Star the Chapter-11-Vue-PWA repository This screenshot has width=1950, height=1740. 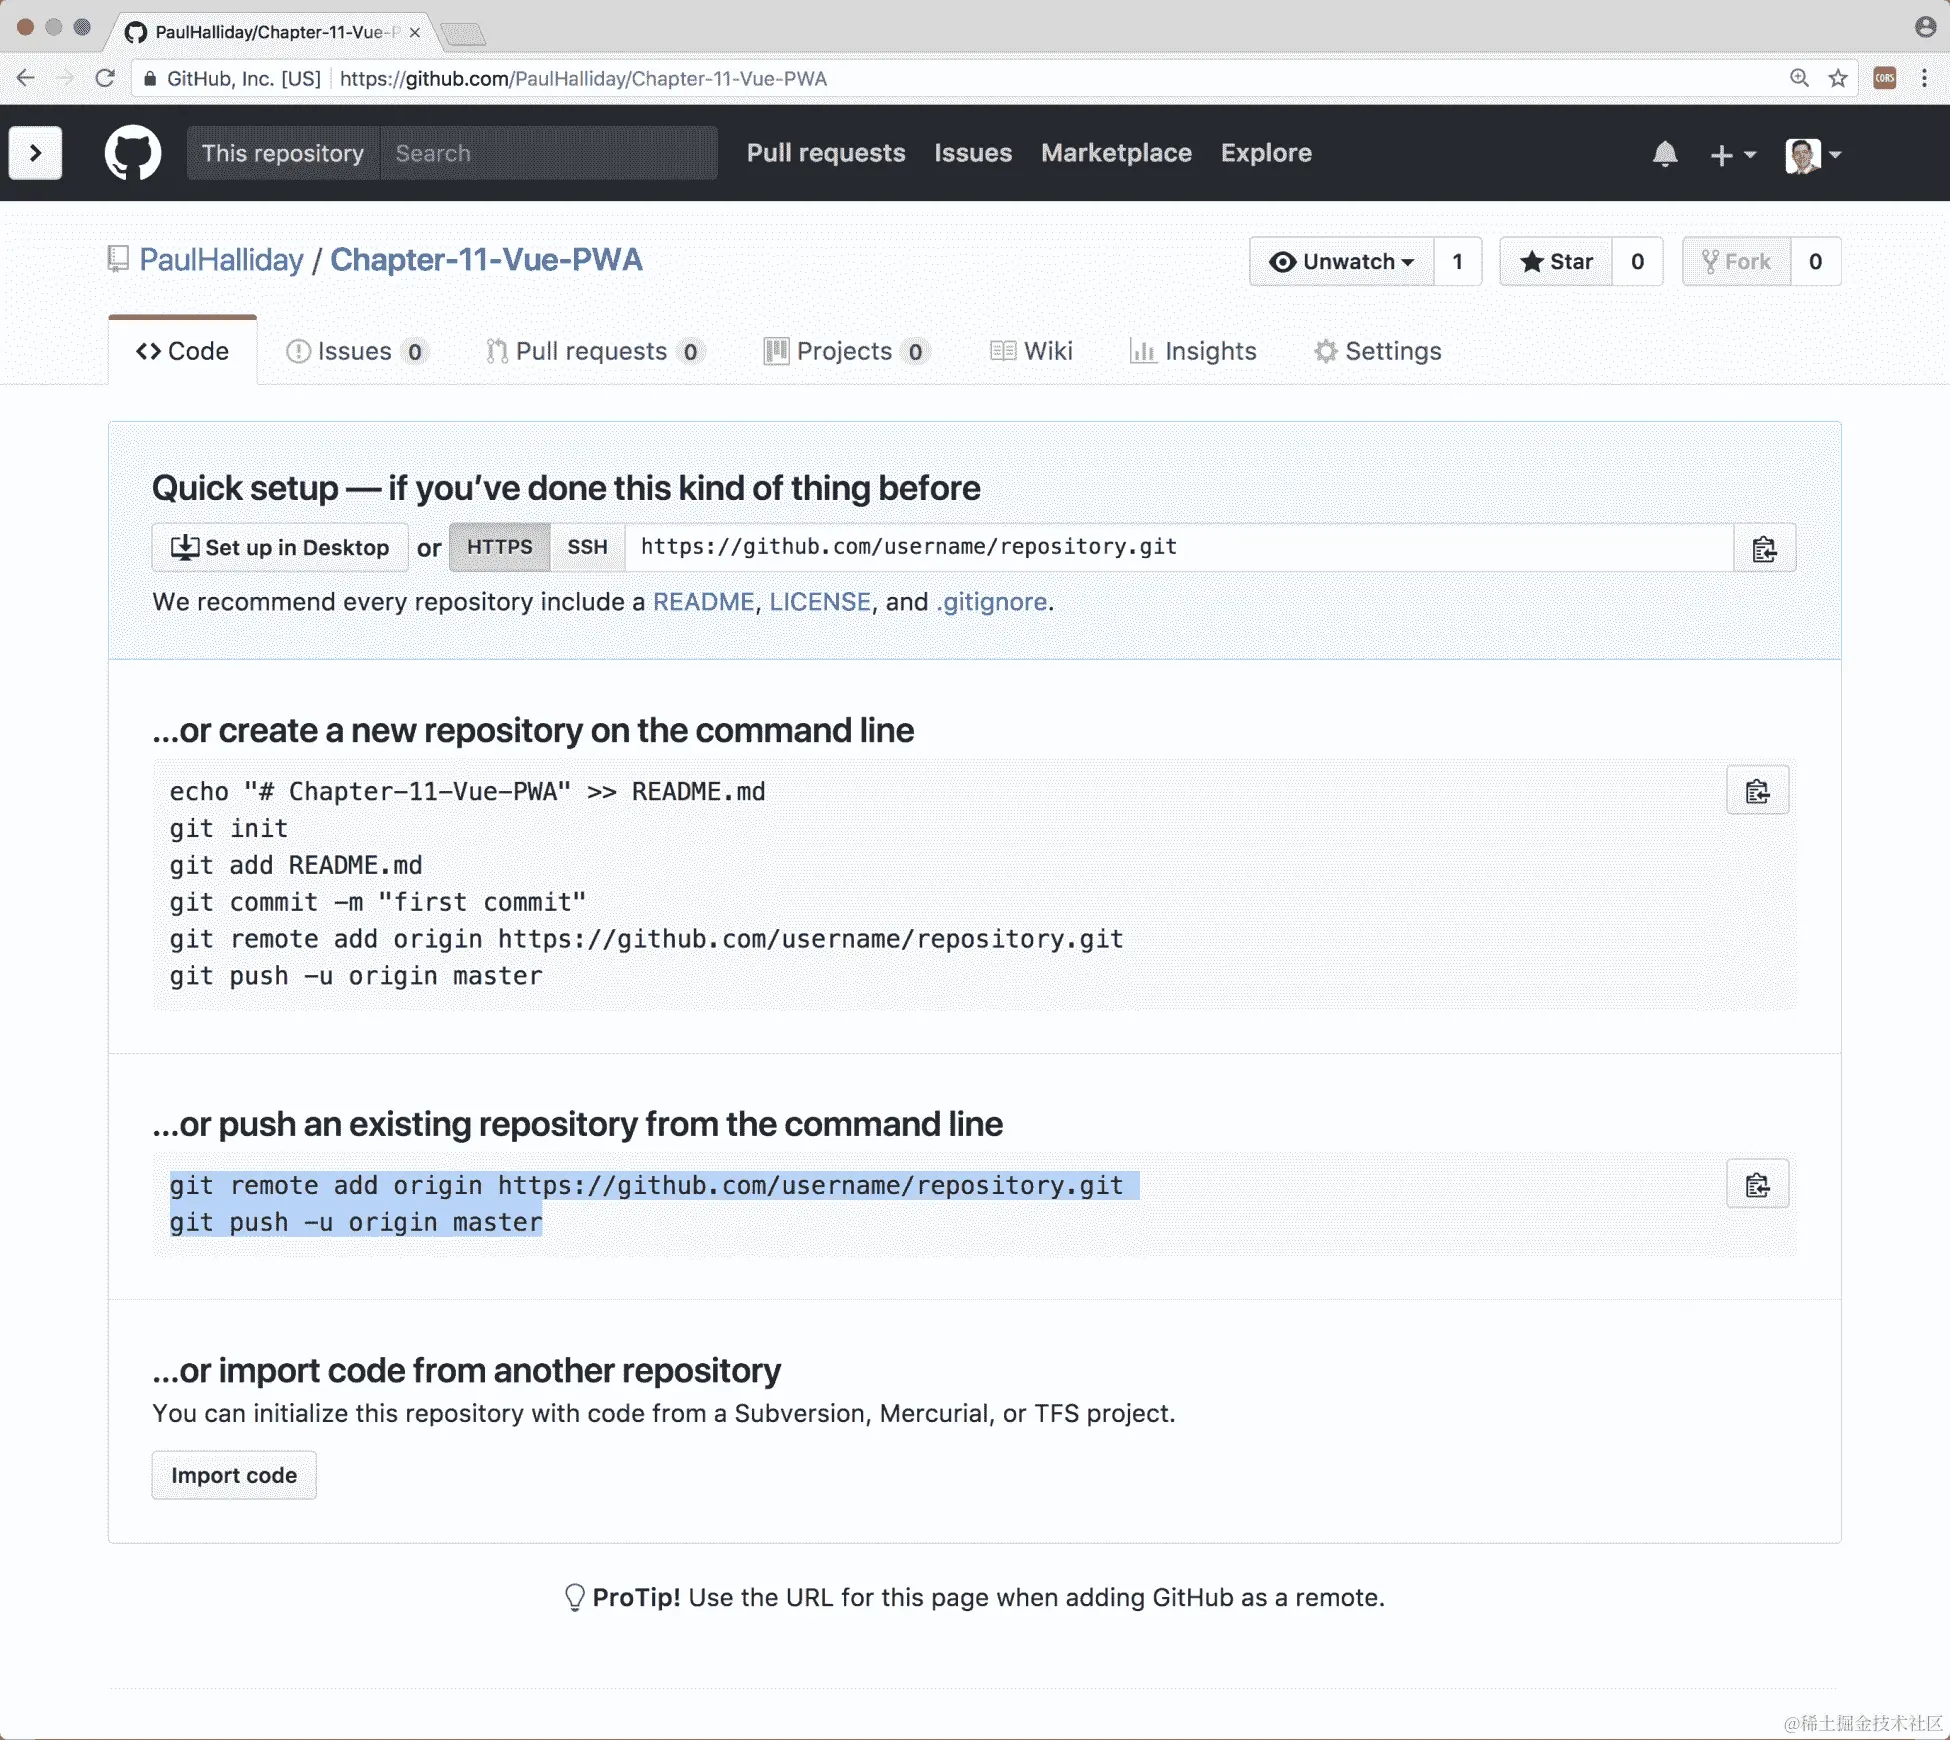tap(1556, 262)
